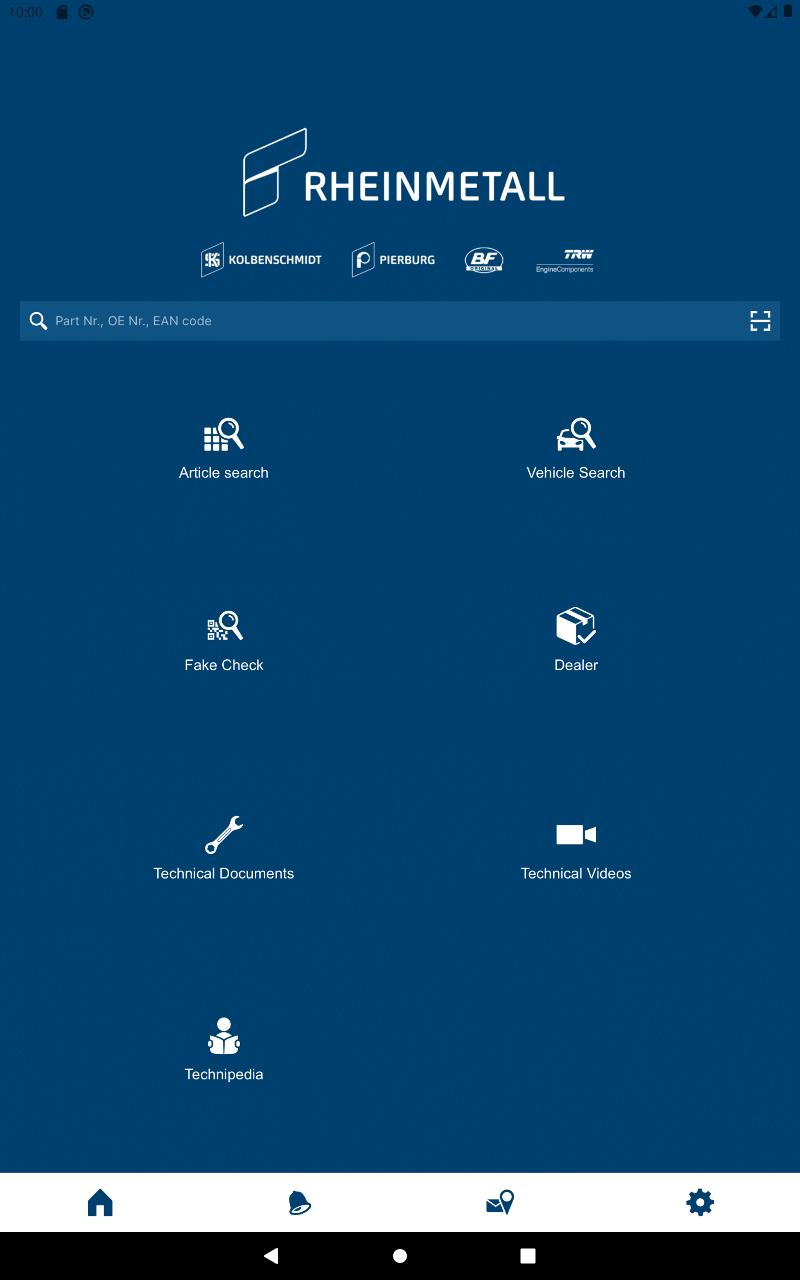Open Vehicle Search car icon

click(576, 435)
